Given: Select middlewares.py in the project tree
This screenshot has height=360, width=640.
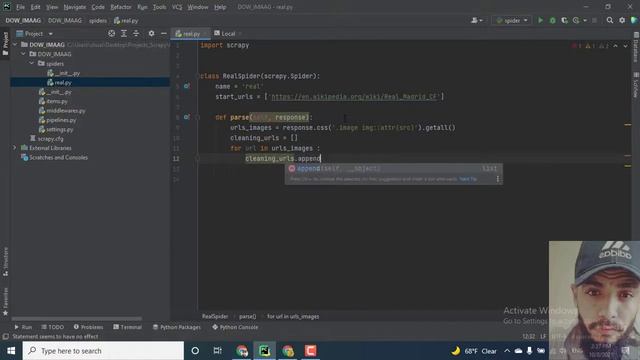Looking at the screenshot, I should [62, 111].
